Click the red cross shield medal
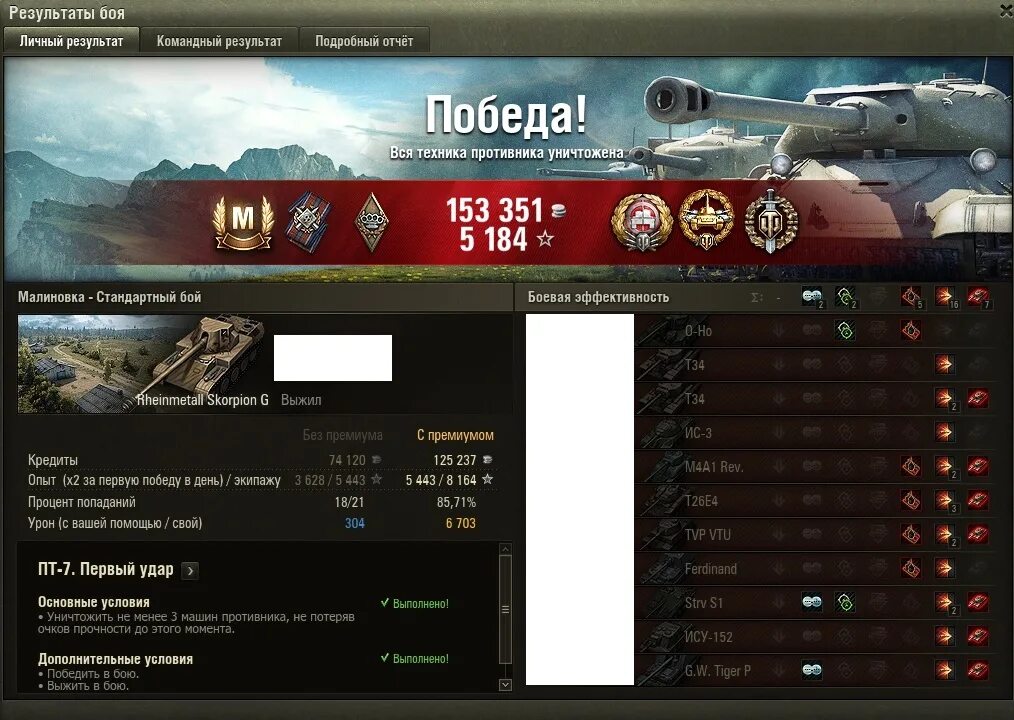This screenshot has width=1014, height=720. [x=642, y=222]
